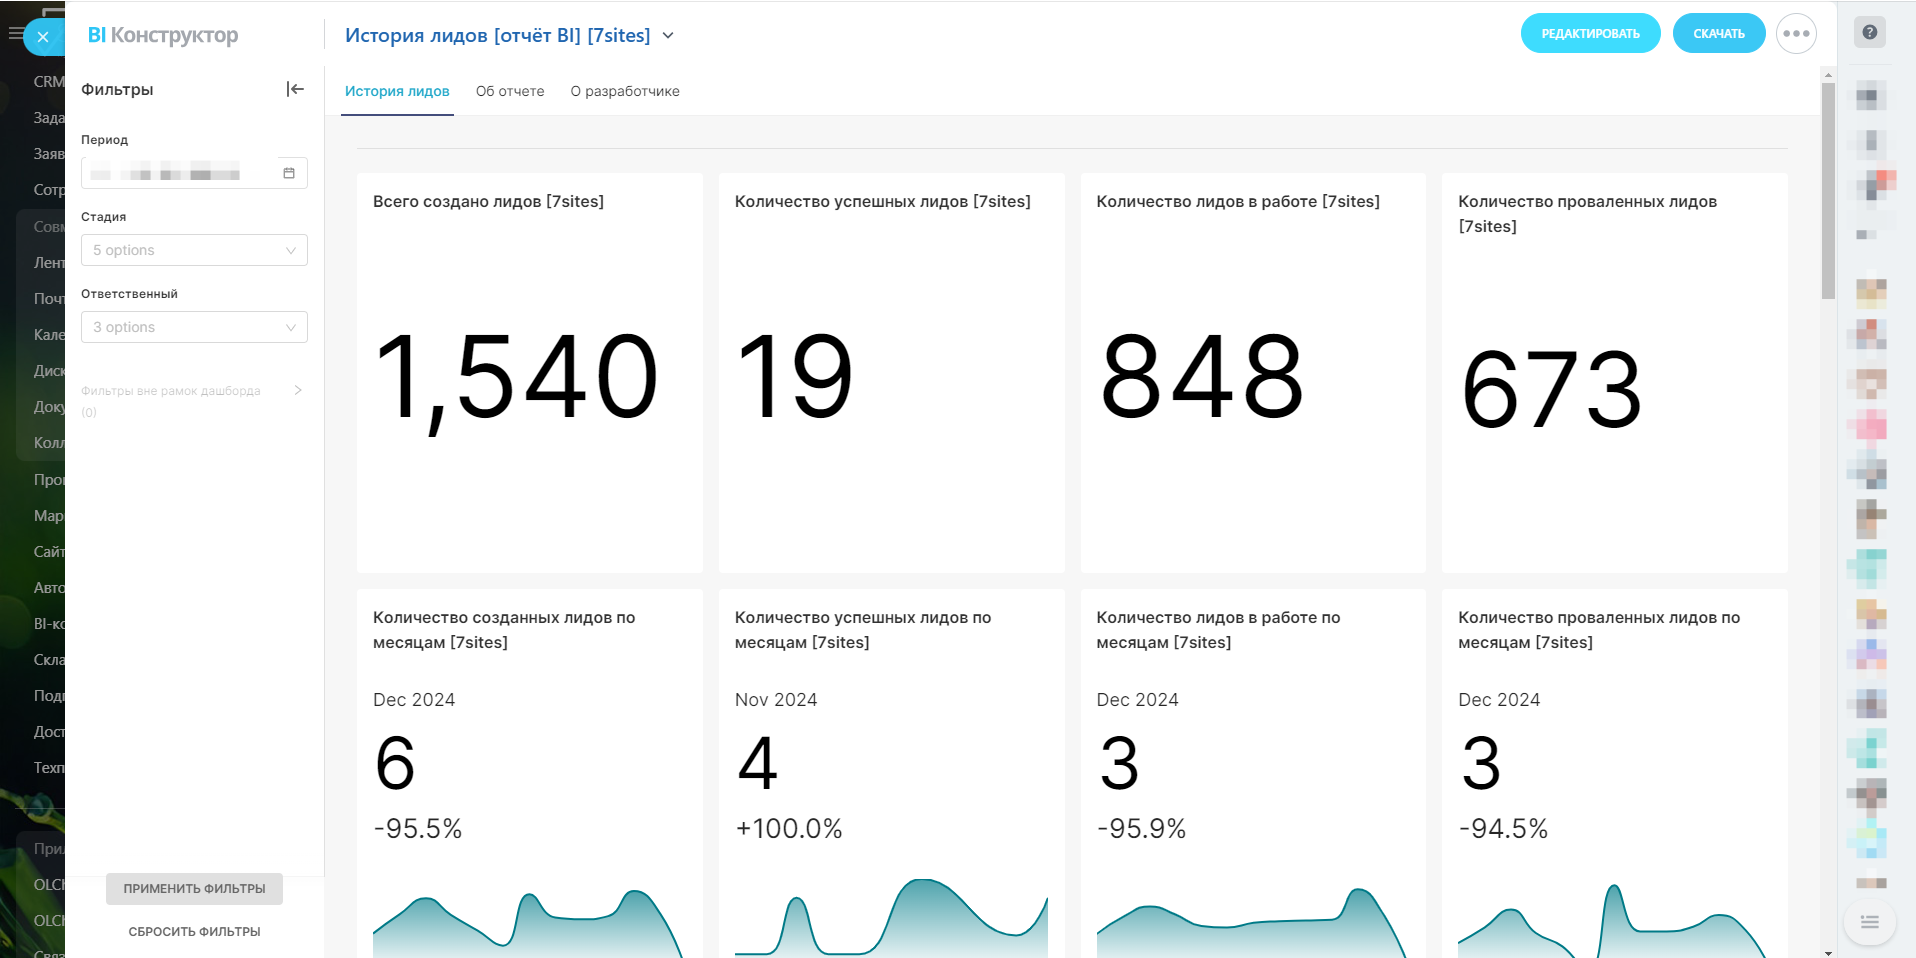This screenshot has height=958, width=1916.
Task: Collapse the Фильтры sidebar panel
Action: coord(295,89)
